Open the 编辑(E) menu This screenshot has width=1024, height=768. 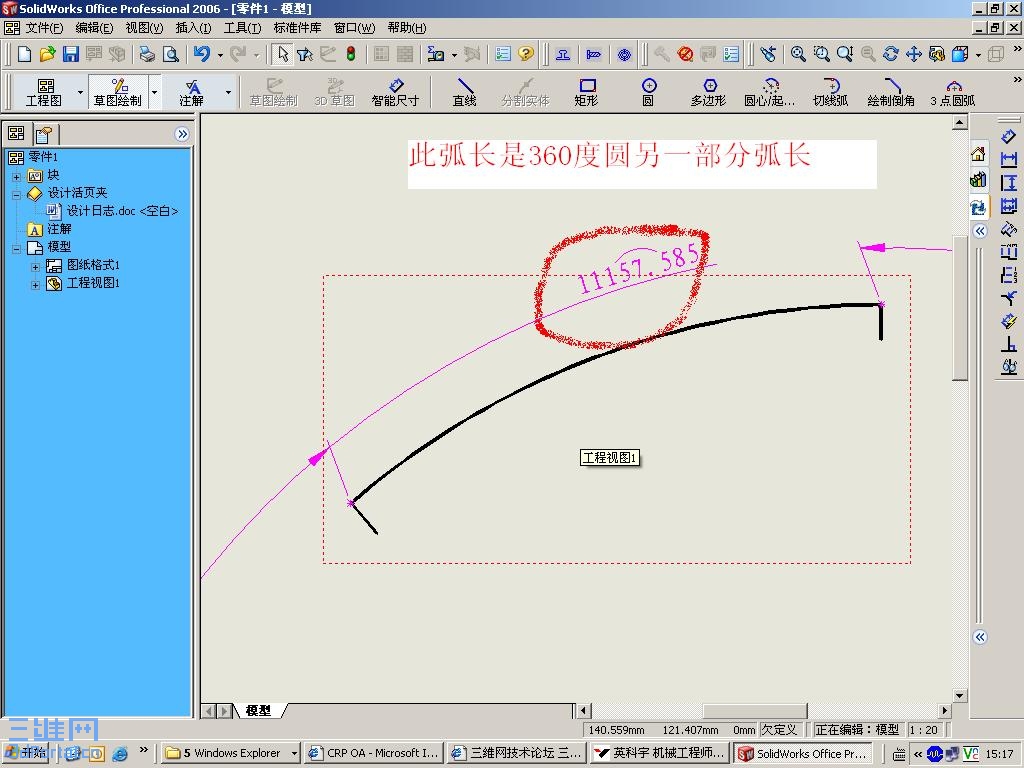click(94, 28)
